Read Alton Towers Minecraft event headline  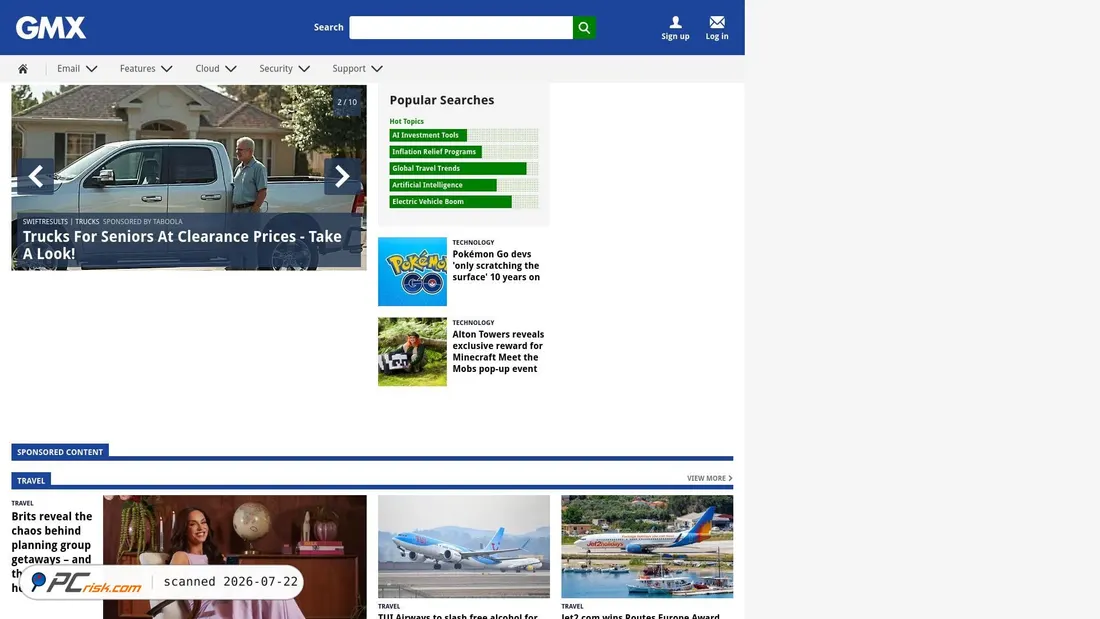[x=498, y=352]
